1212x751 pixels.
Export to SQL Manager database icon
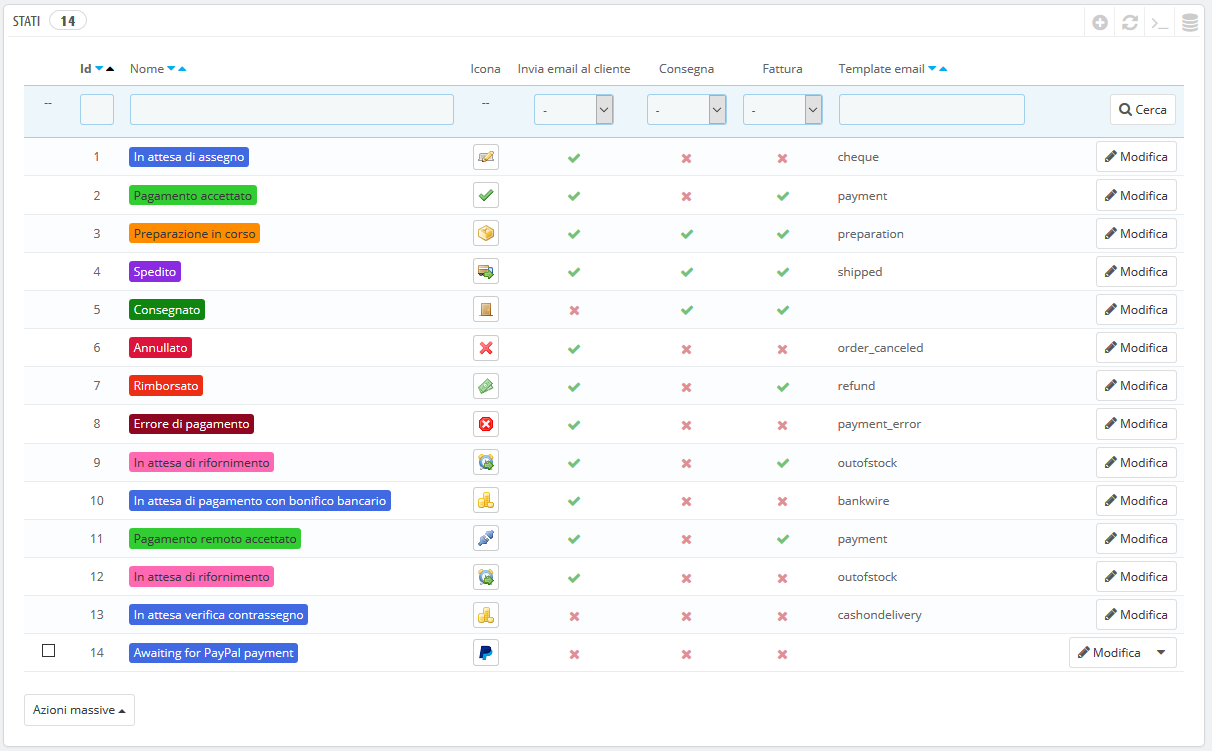[x=1190, y=22]
